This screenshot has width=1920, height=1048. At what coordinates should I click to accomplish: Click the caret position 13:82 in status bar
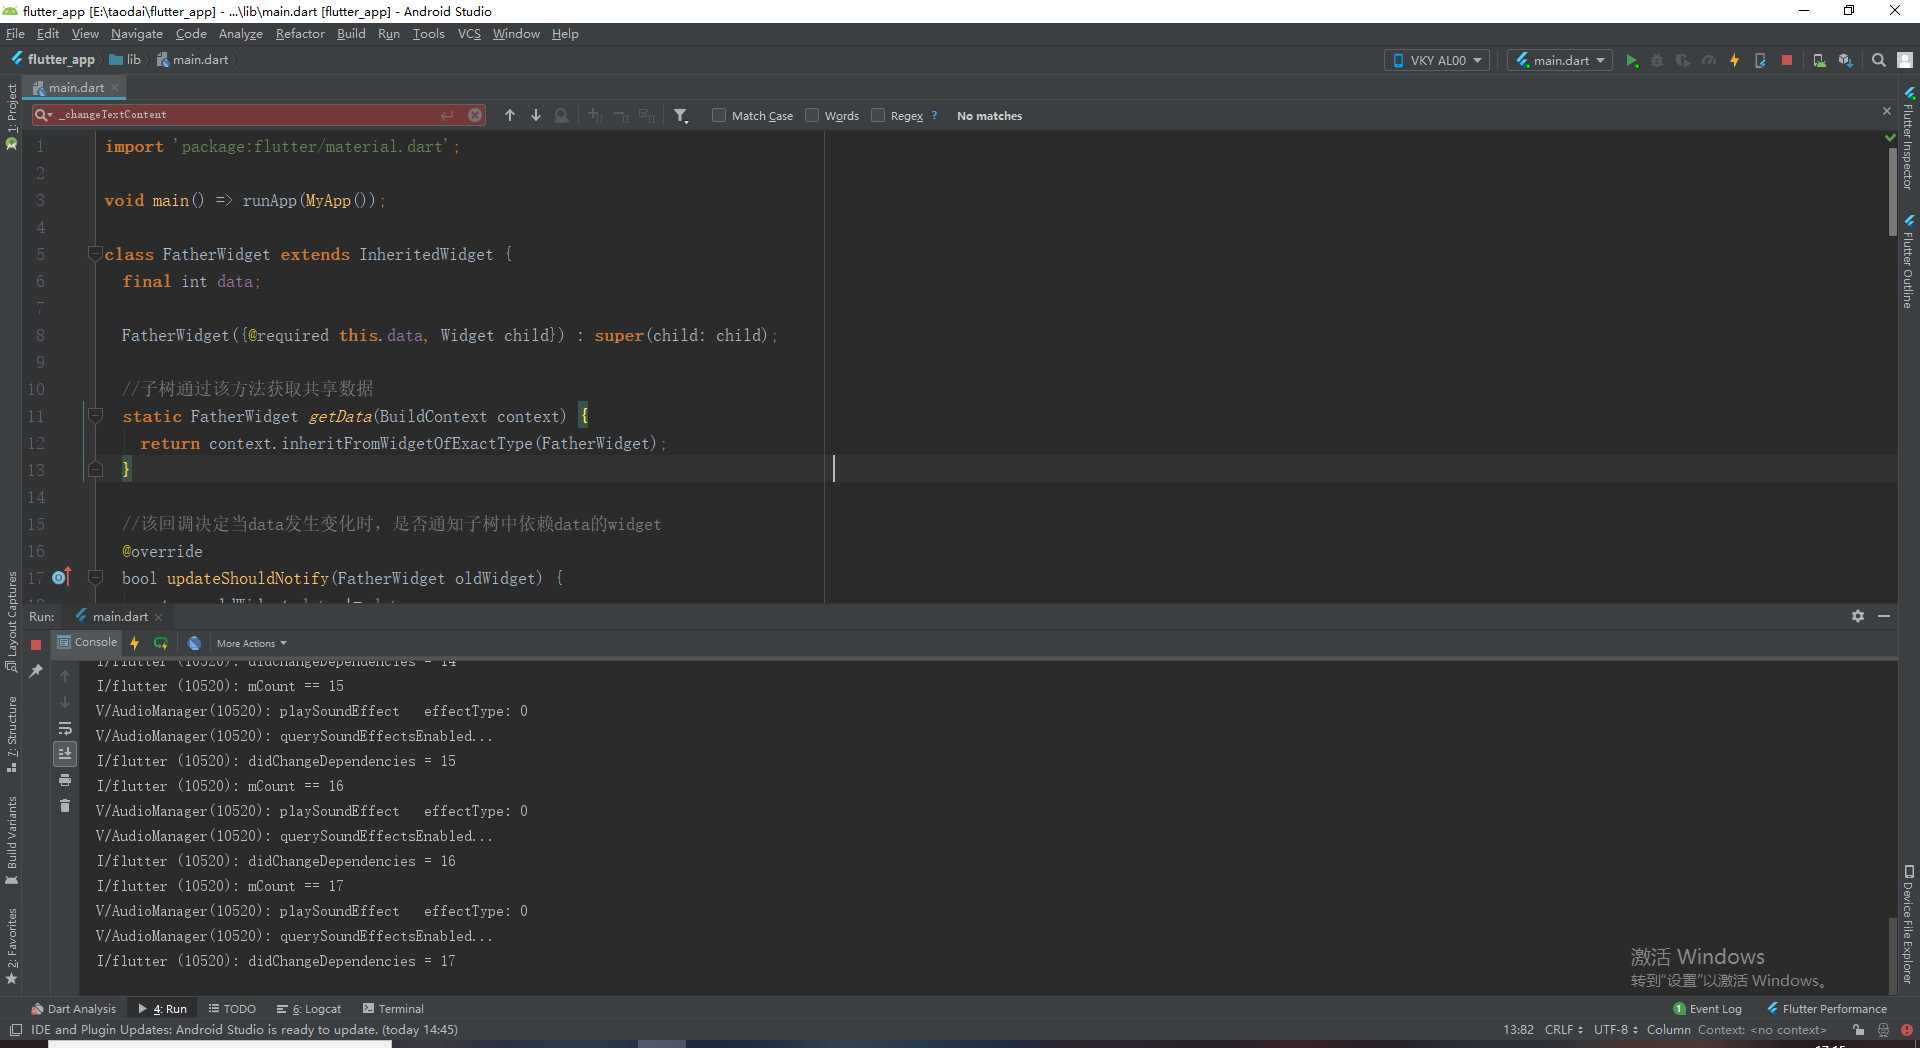1518,1029
